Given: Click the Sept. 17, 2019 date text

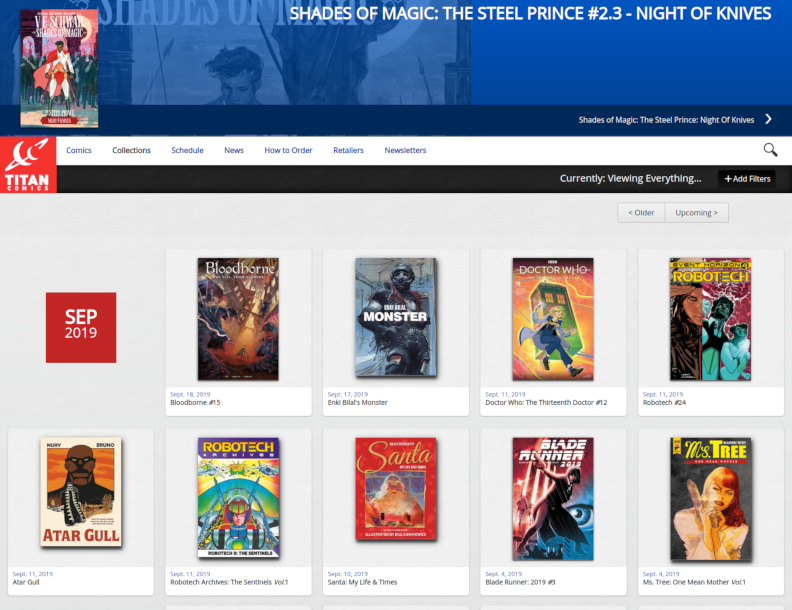Looking at the screenshot, I should [348, 394].
